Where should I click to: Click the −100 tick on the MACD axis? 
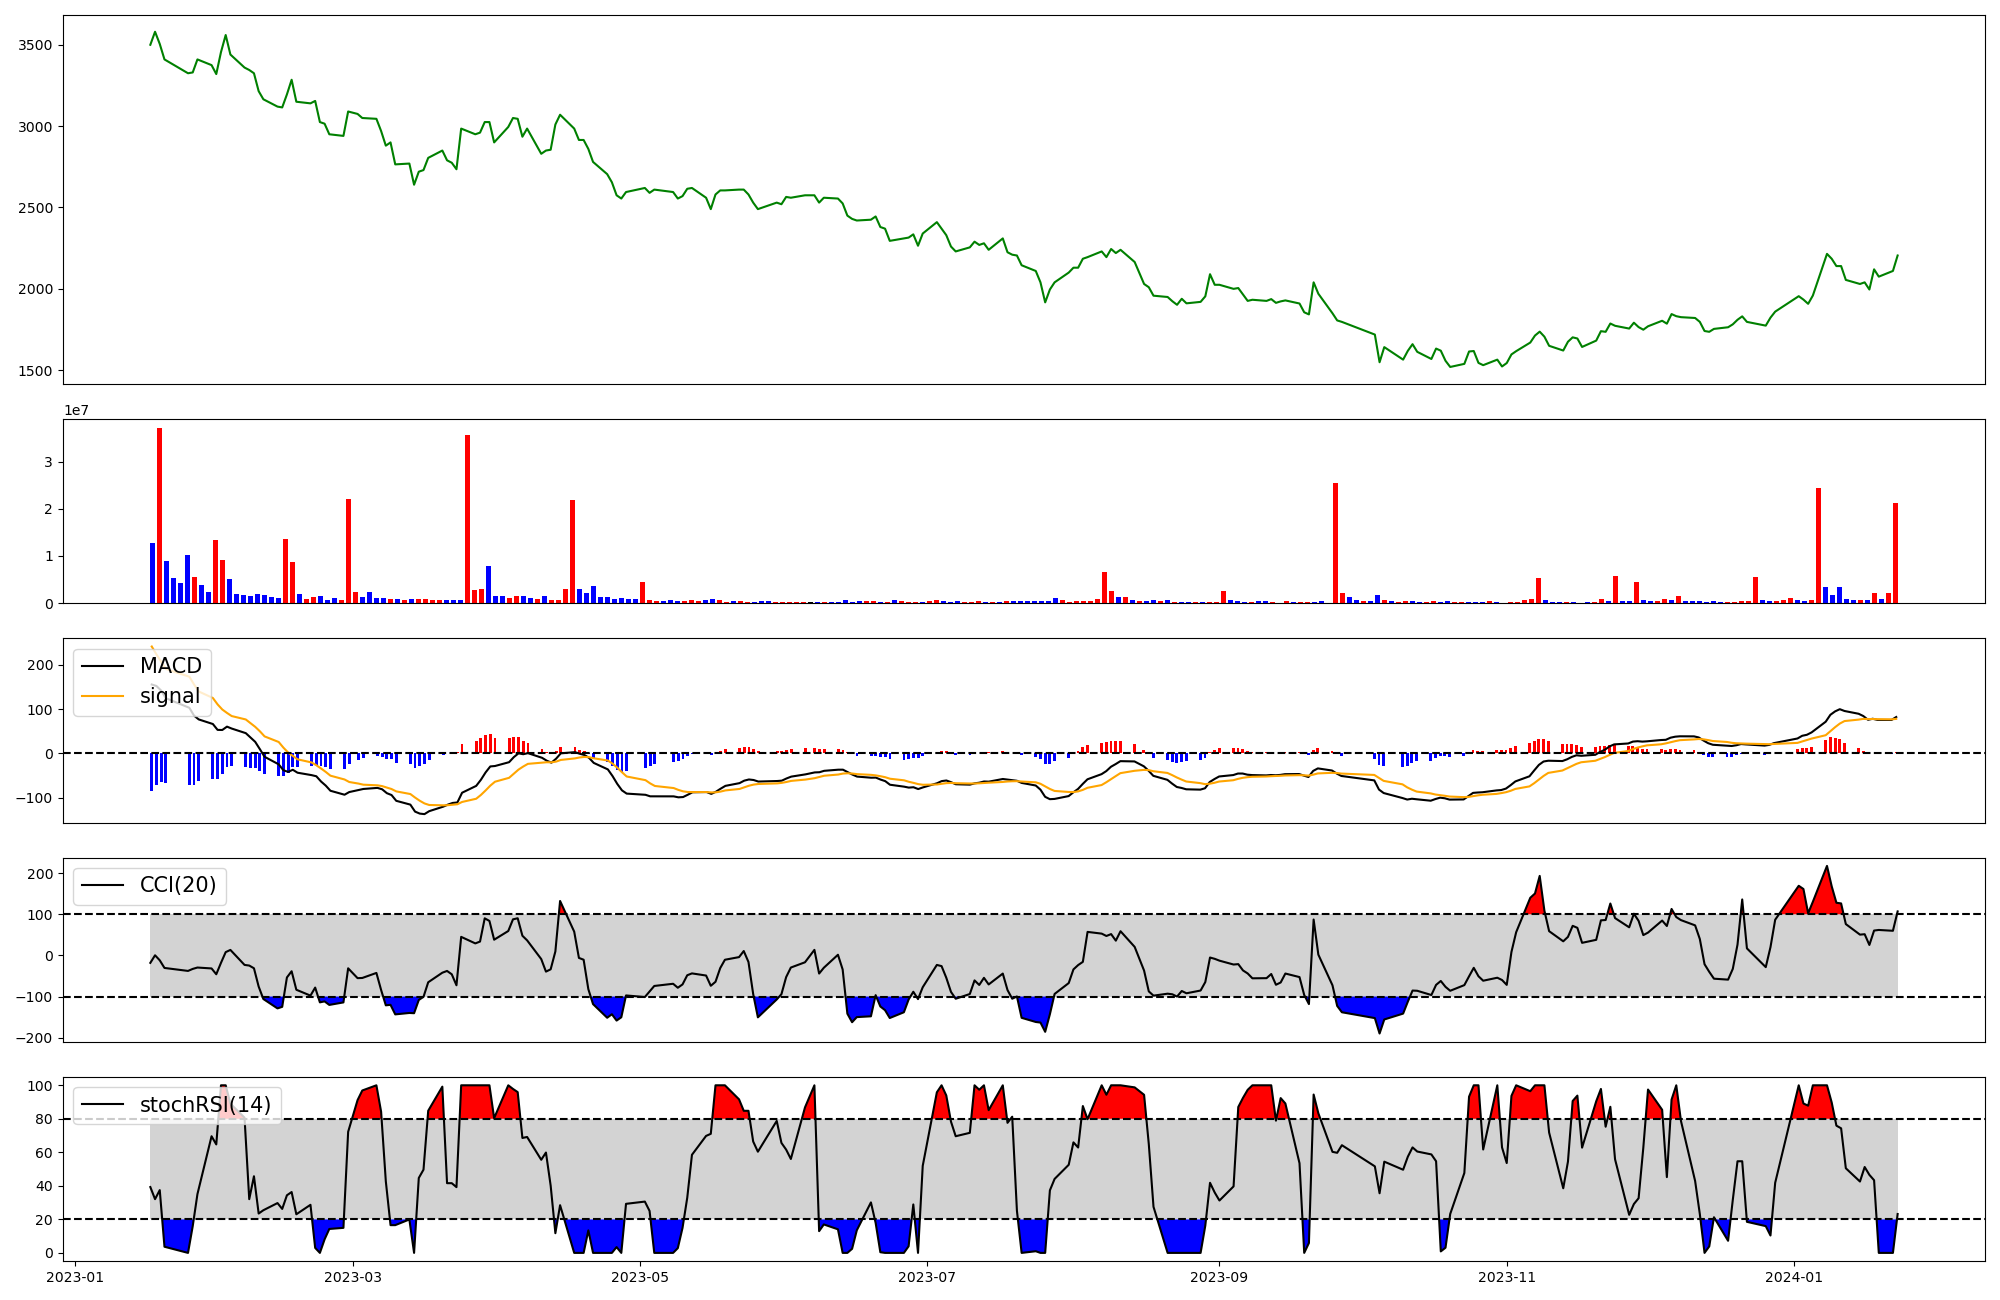coord(33,798)
